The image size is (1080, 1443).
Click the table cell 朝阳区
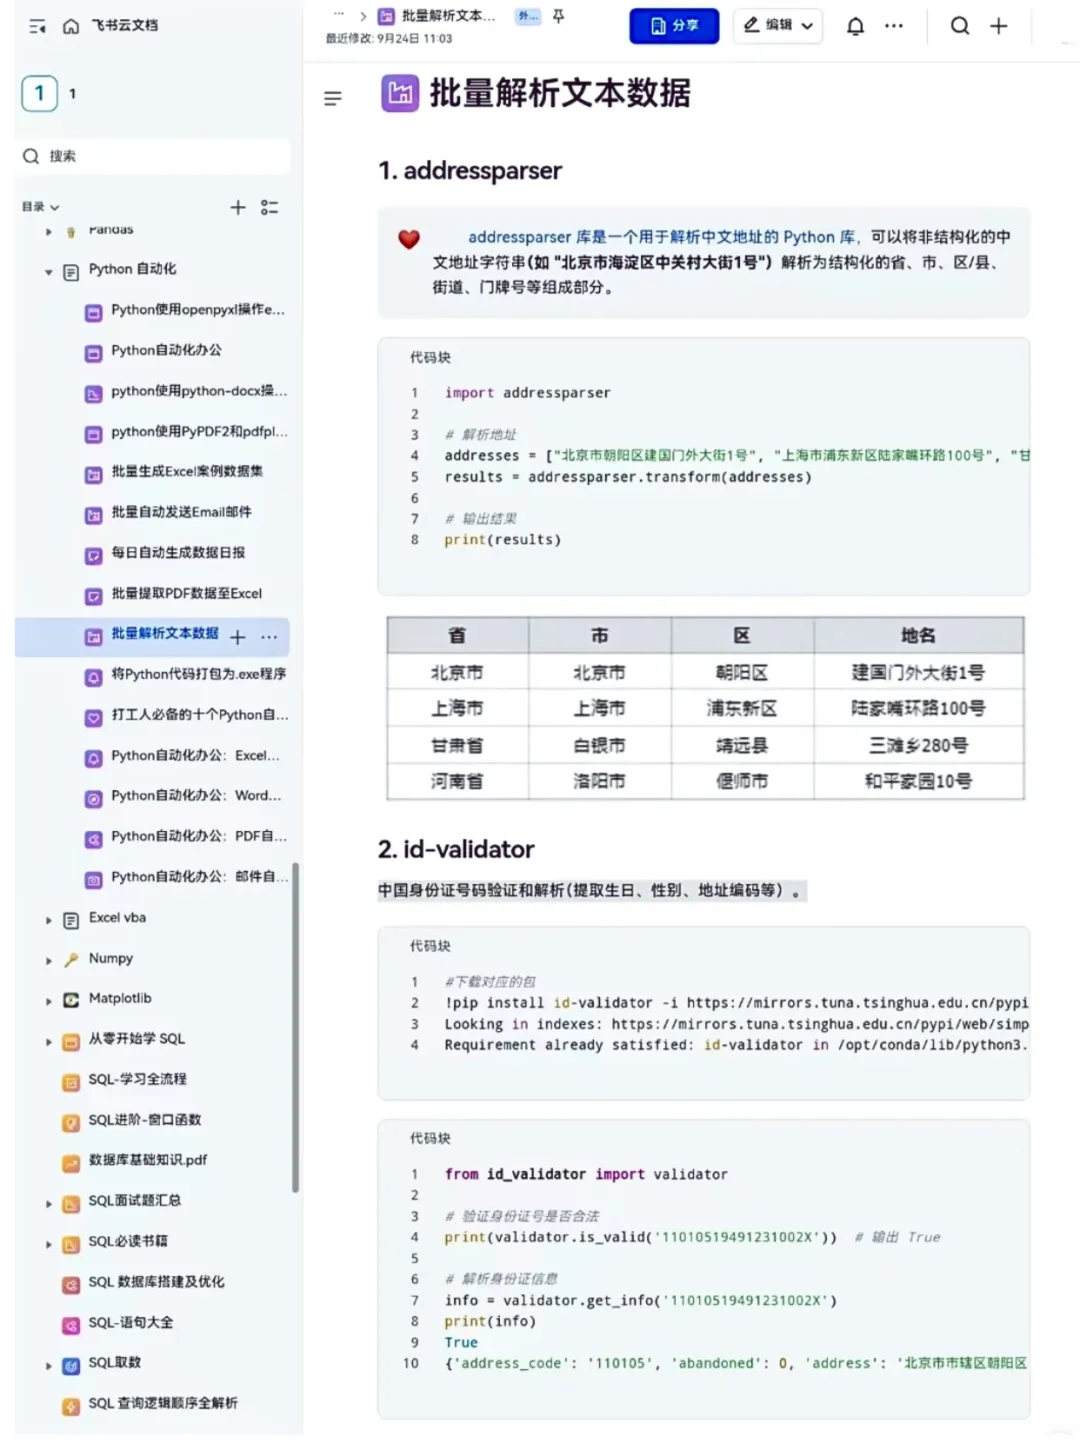tap(742, 673)
